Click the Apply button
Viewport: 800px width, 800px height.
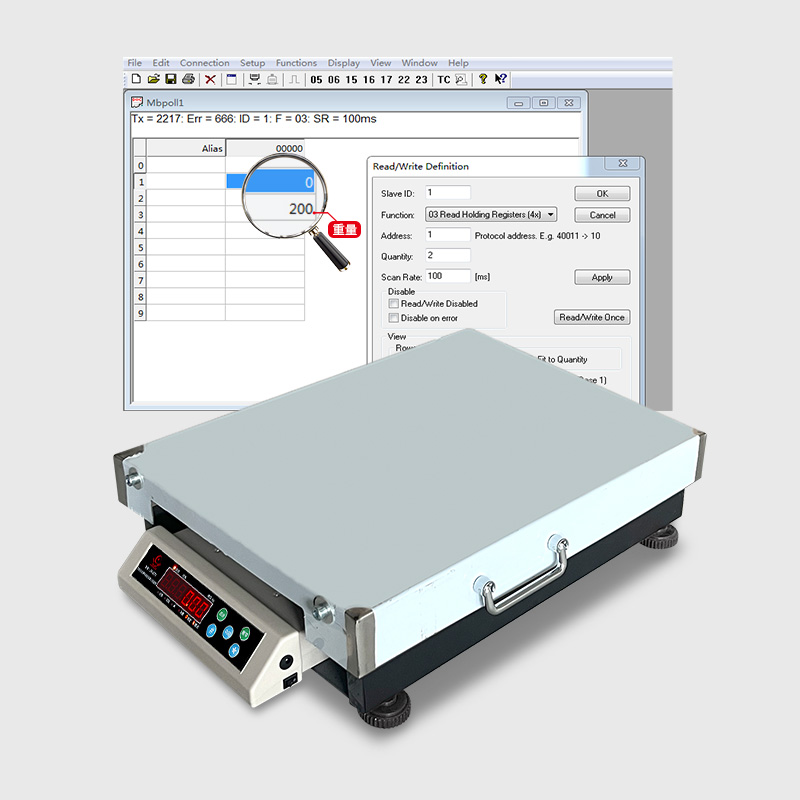(602, 278)
